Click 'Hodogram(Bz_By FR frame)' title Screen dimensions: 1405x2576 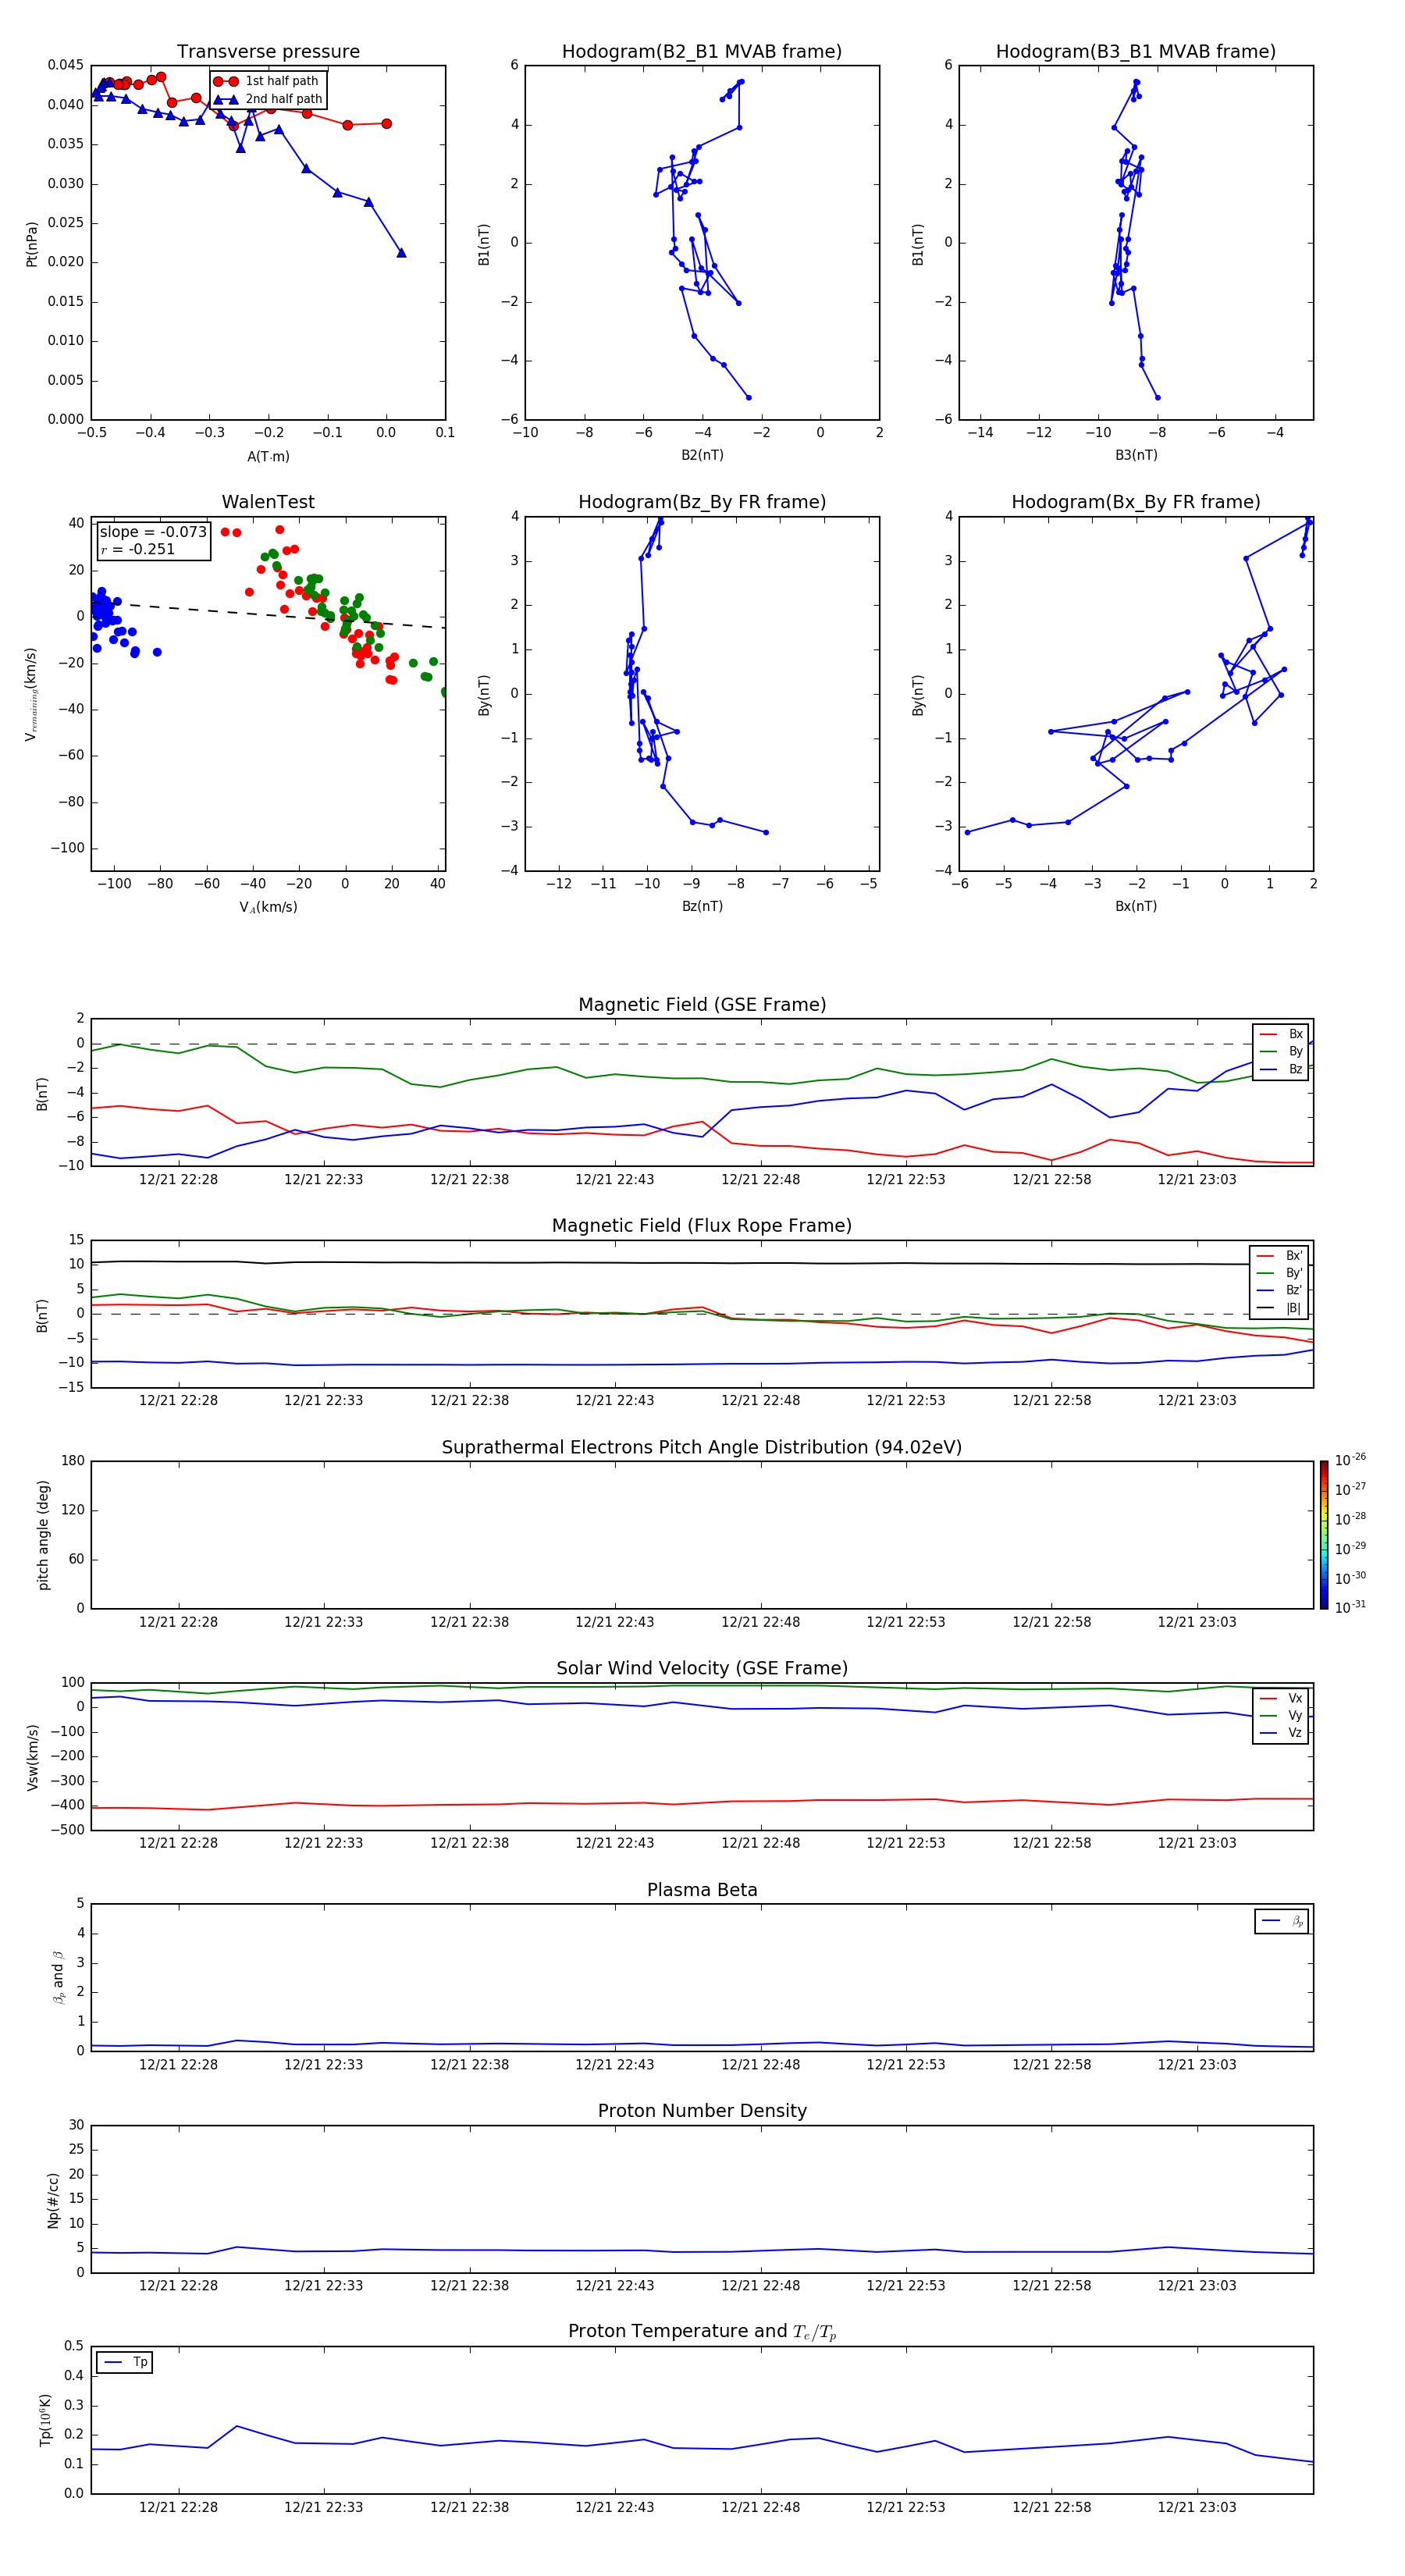[702, 502]
